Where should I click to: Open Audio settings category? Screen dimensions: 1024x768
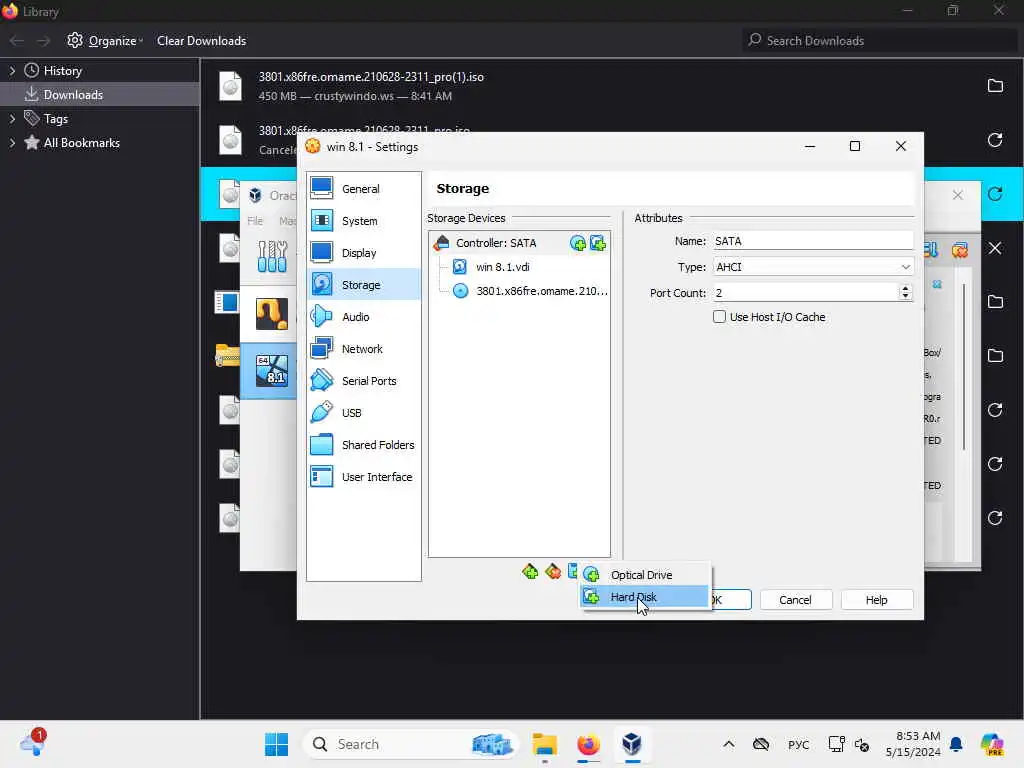[x=364, y=317]
